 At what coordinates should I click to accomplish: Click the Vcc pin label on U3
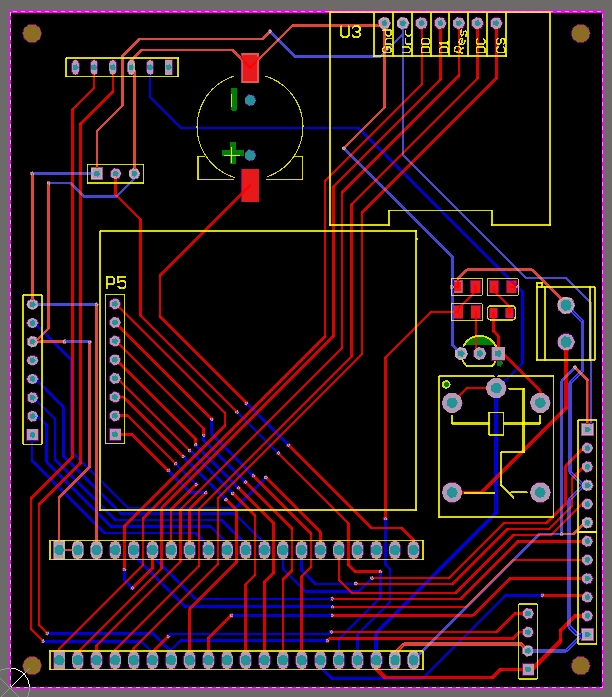pos(406,42)
